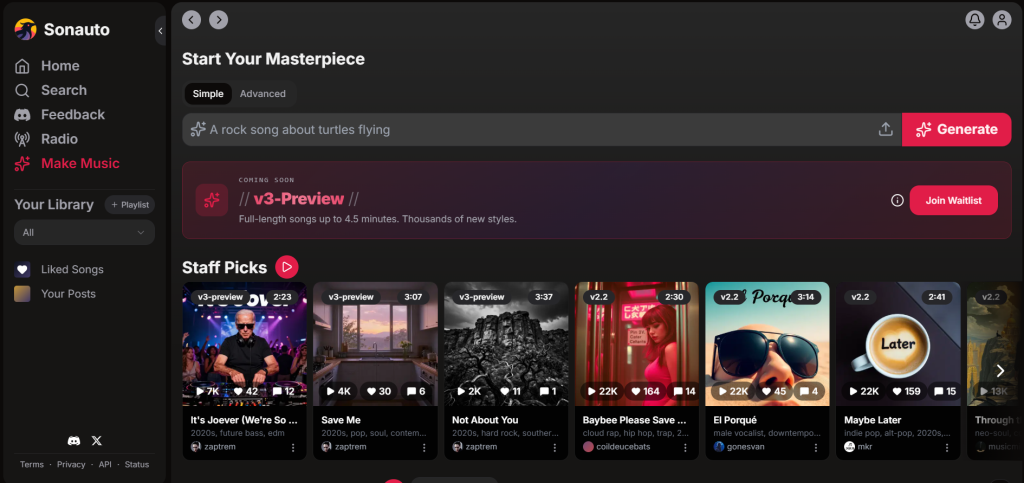This screenshot has width=1024, height=483.
Task: Open 15 comments on Maybe Later
Action: click(x=944, y=391)
